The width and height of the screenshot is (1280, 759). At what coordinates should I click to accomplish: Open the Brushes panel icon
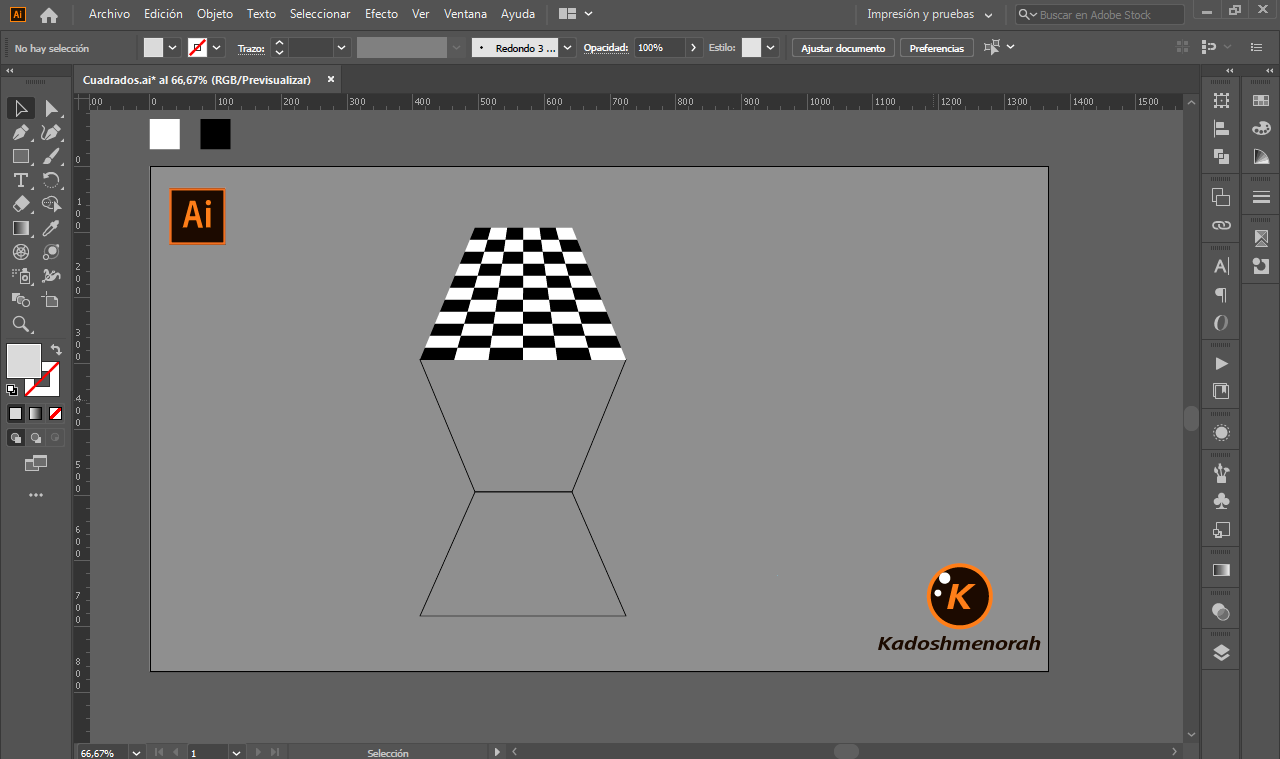pos(1221,473)
